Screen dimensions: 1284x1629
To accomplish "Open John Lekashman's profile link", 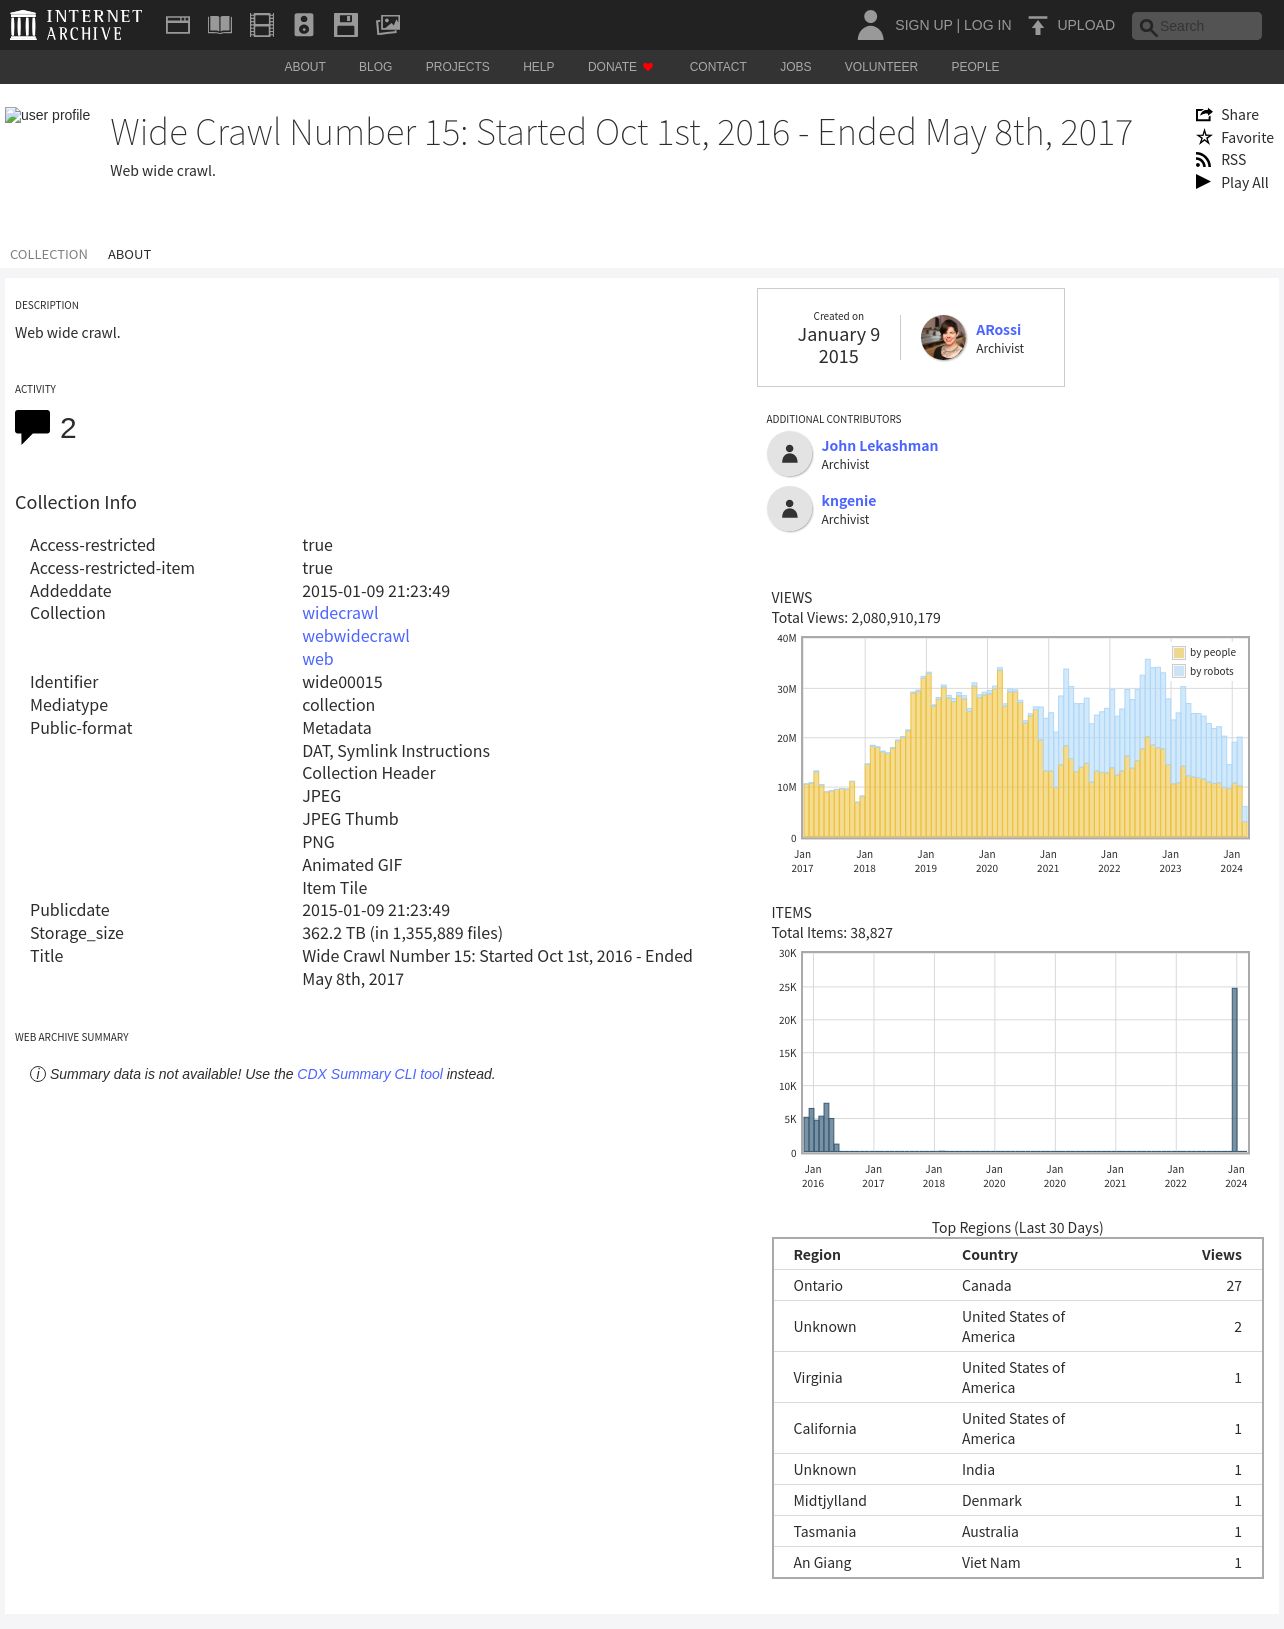I will (x=880, y=446).
